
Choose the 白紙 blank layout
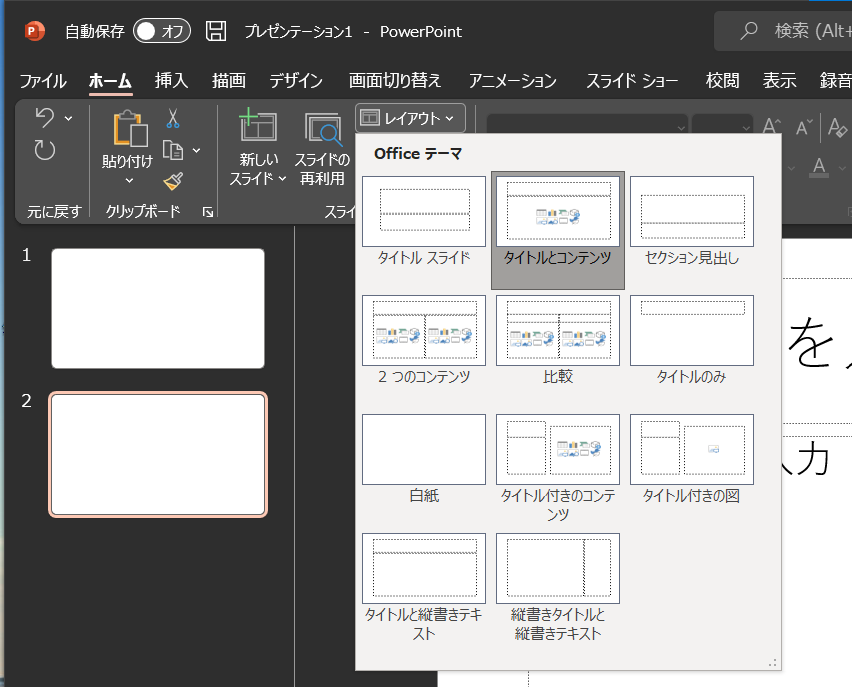click(424, 460)
